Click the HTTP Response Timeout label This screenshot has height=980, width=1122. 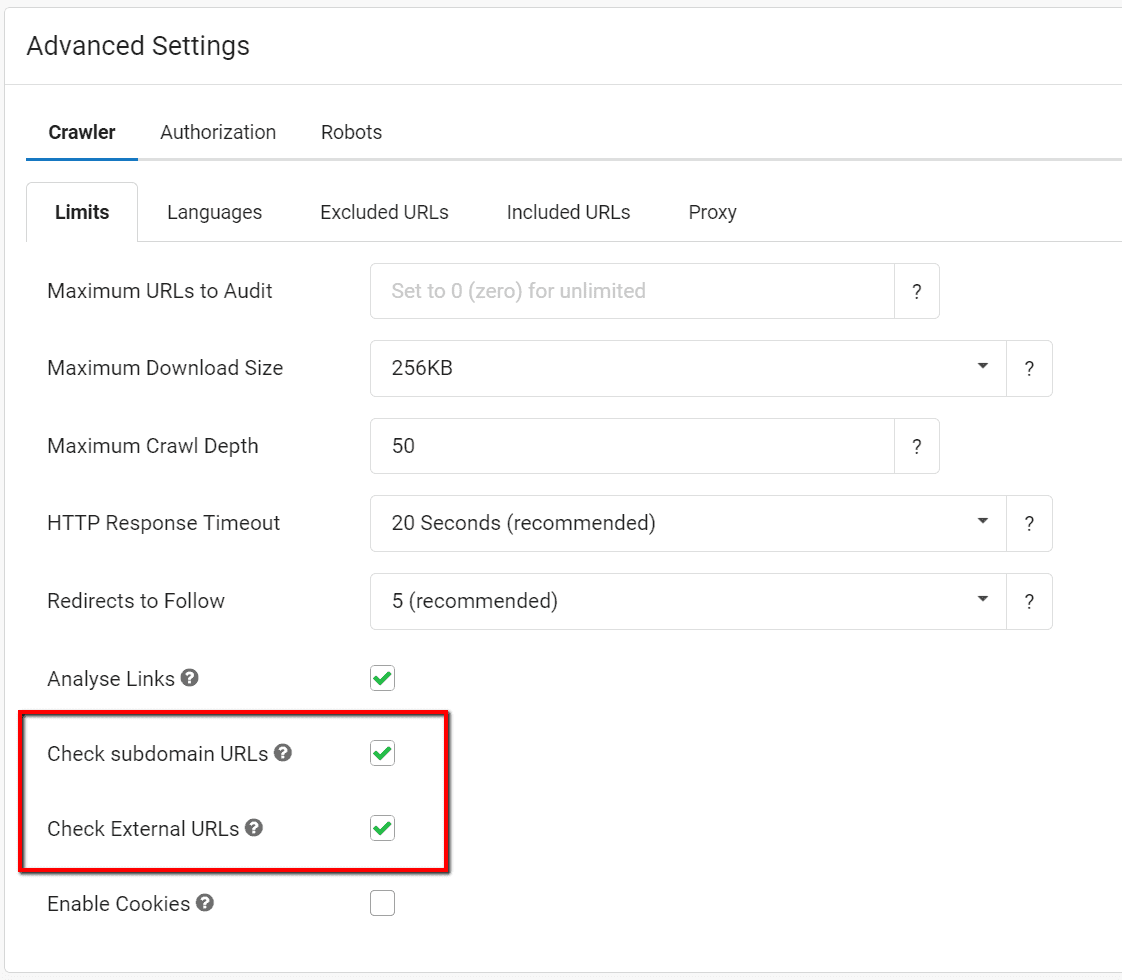pyautogui.click(x=163, y=524)
